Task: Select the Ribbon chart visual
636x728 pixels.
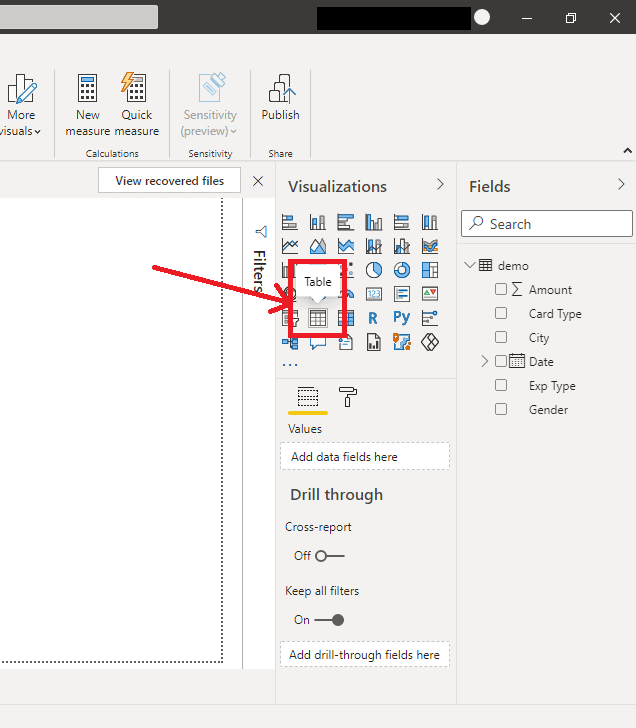Action: [430, 246]
